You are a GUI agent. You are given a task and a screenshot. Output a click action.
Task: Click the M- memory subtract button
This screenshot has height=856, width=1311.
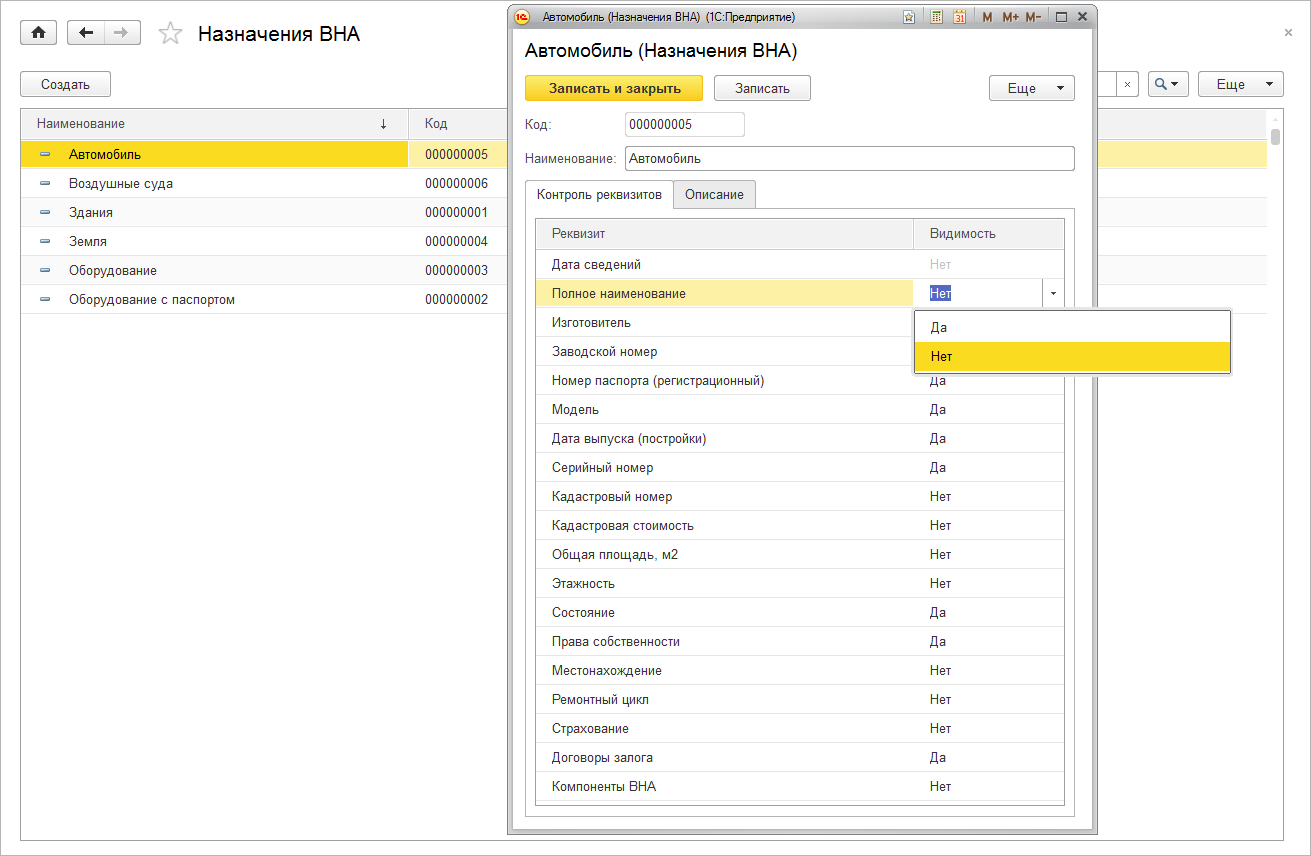(x=1033, y=17)
